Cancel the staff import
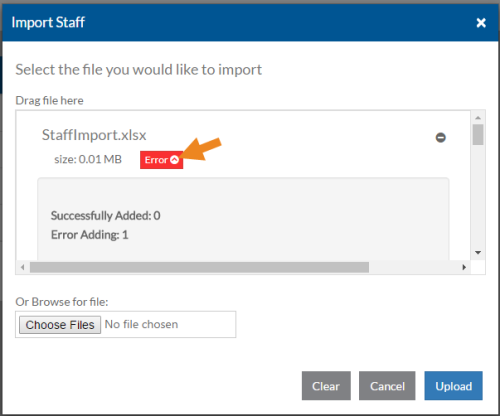Viewport: 500px width, 416px height. coord(387,386)
